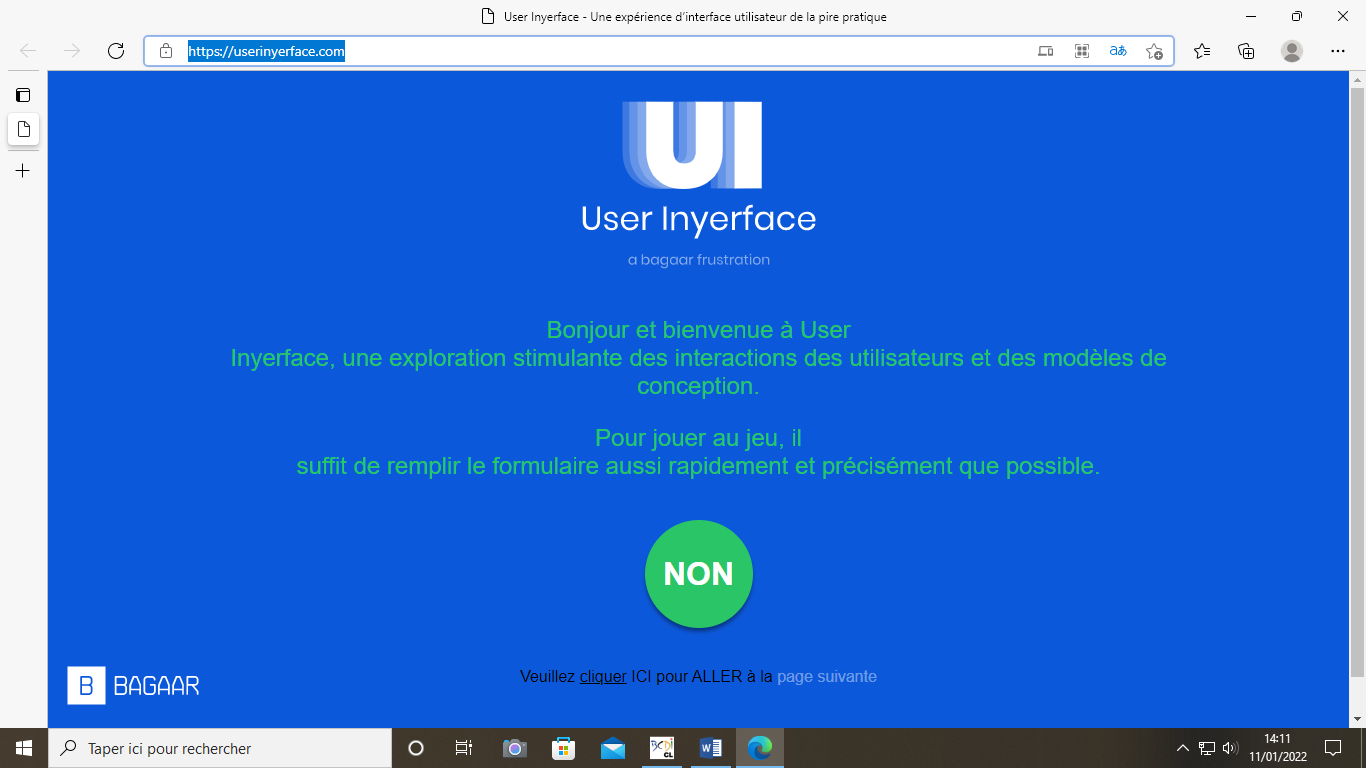Open Microsoft Store in taskbar
The width and height of the screenshot is (1366, 768).
(563, 748)
